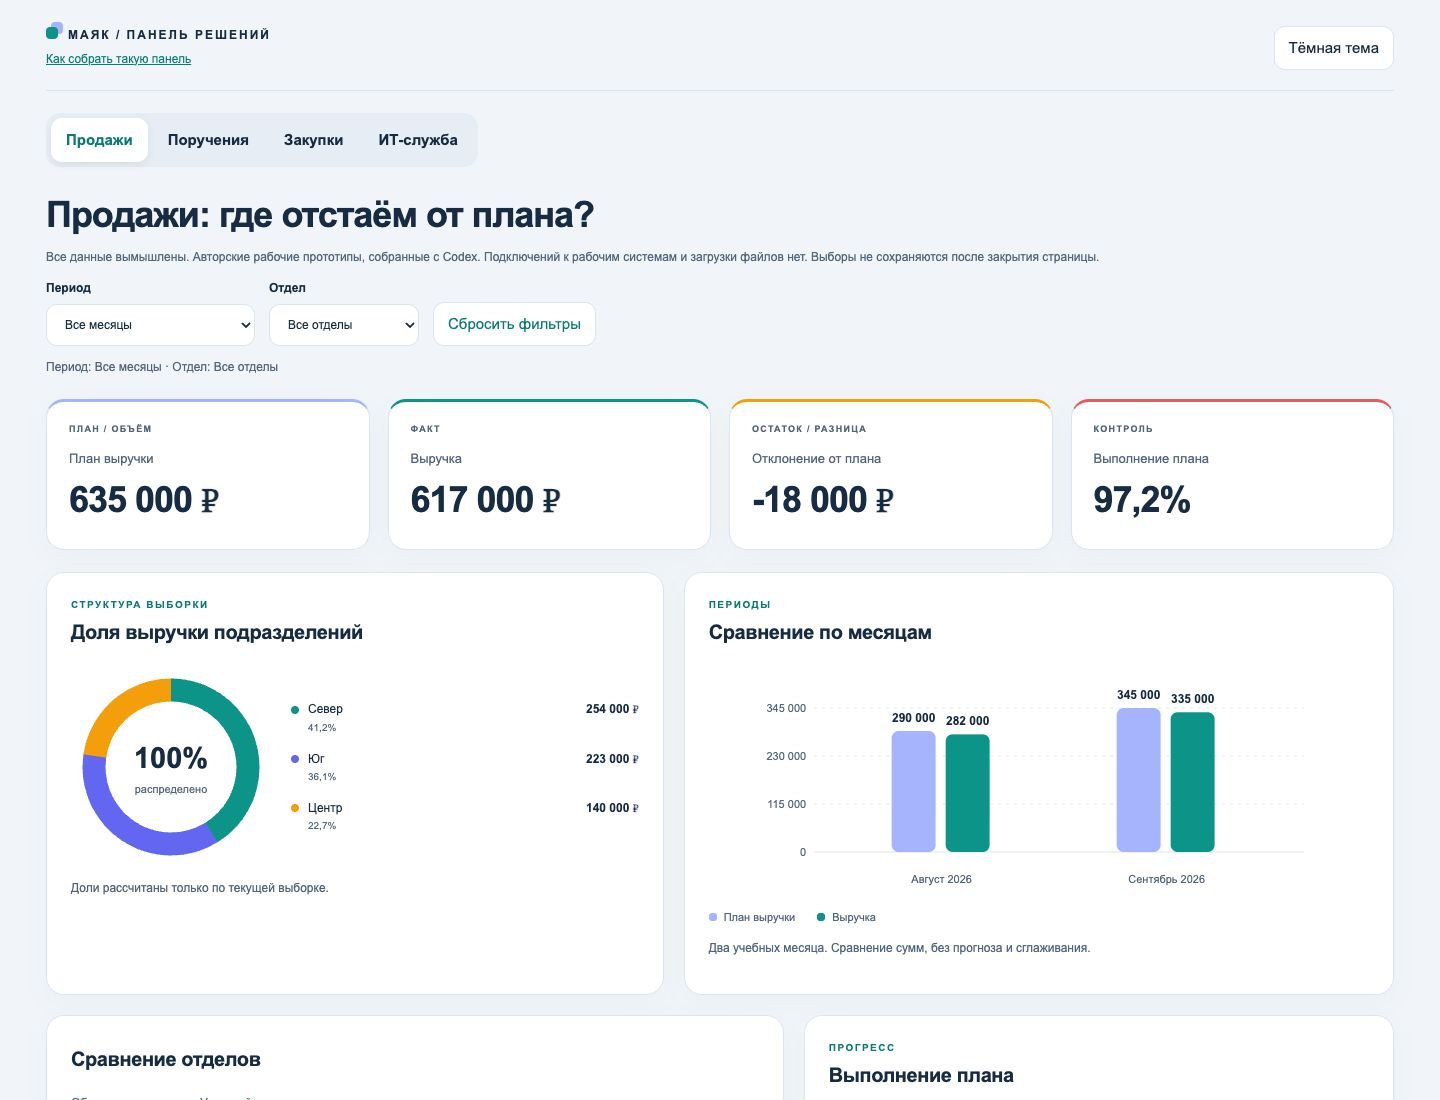Click the Август 2026 axis label
This screenshot has width=1440, height=1100.
(x=941, y=879)
